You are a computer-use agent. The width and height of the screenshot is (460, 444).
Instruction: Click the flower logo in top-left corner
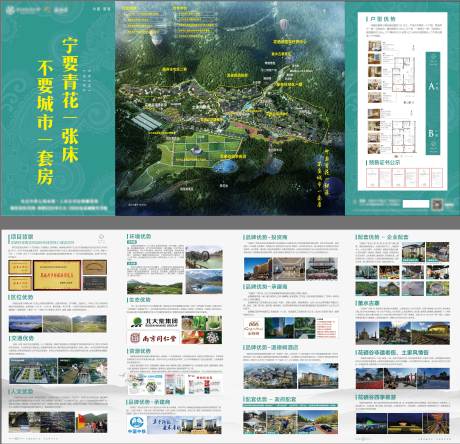tap(11, 10)
